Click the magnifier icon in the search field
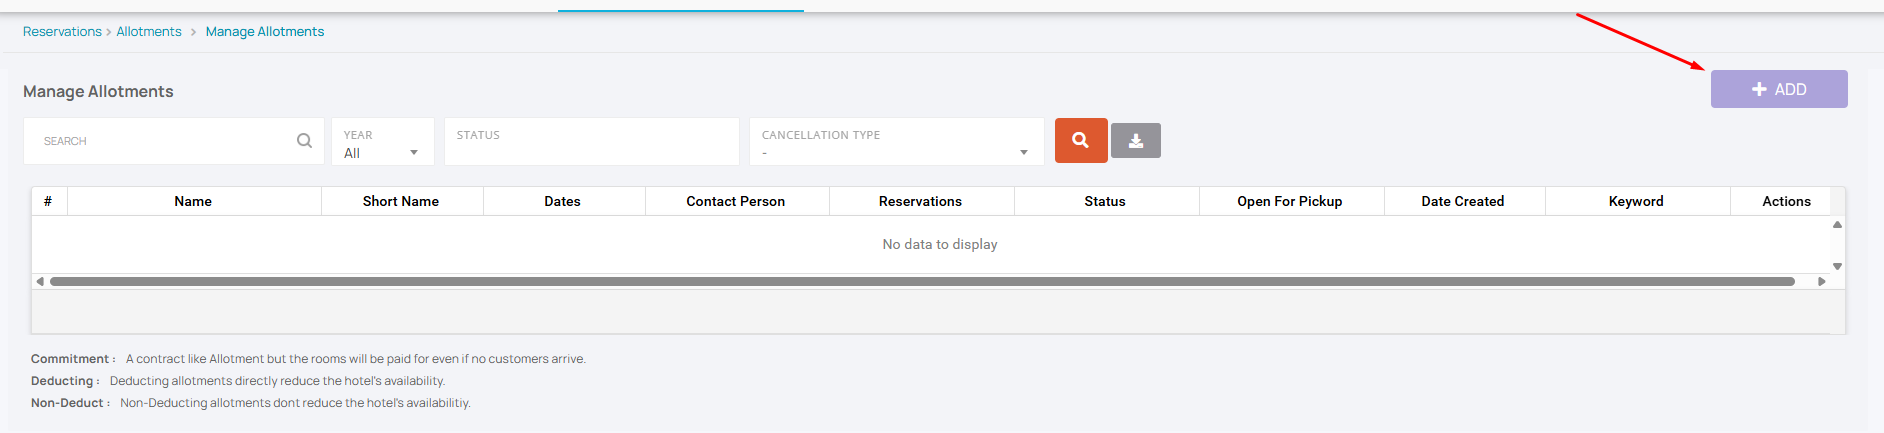The width and height of the screenshot is (1884, 433). tap(304, 141)
